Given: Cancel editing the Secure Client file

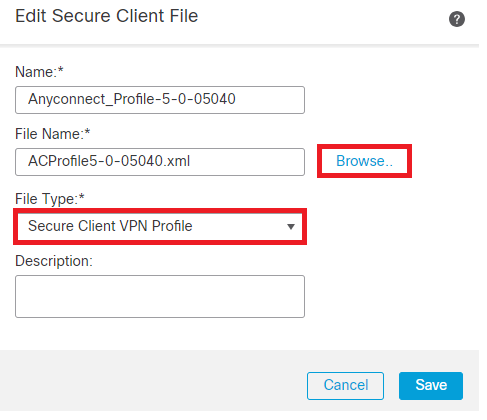Looking at the screenshot, I should [x=345, y=385].
